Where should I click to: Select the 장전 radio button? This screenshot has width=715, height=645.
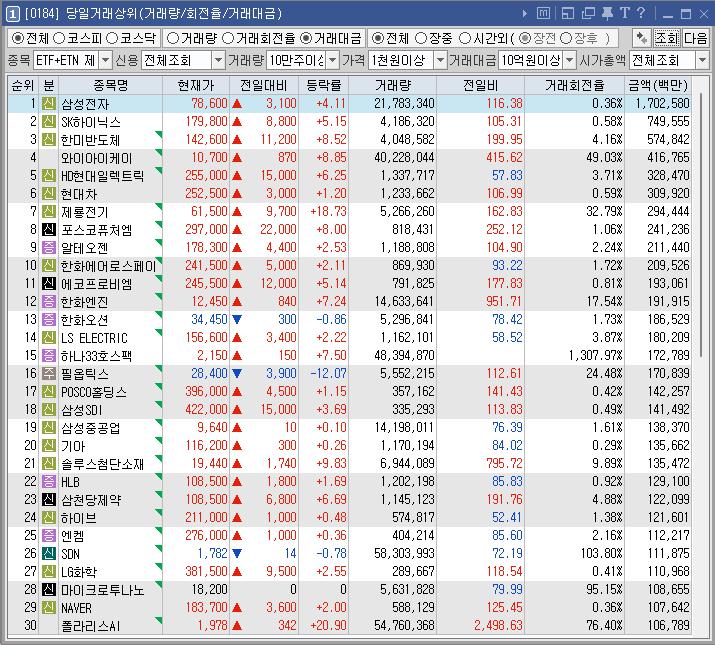coord(525,38)
